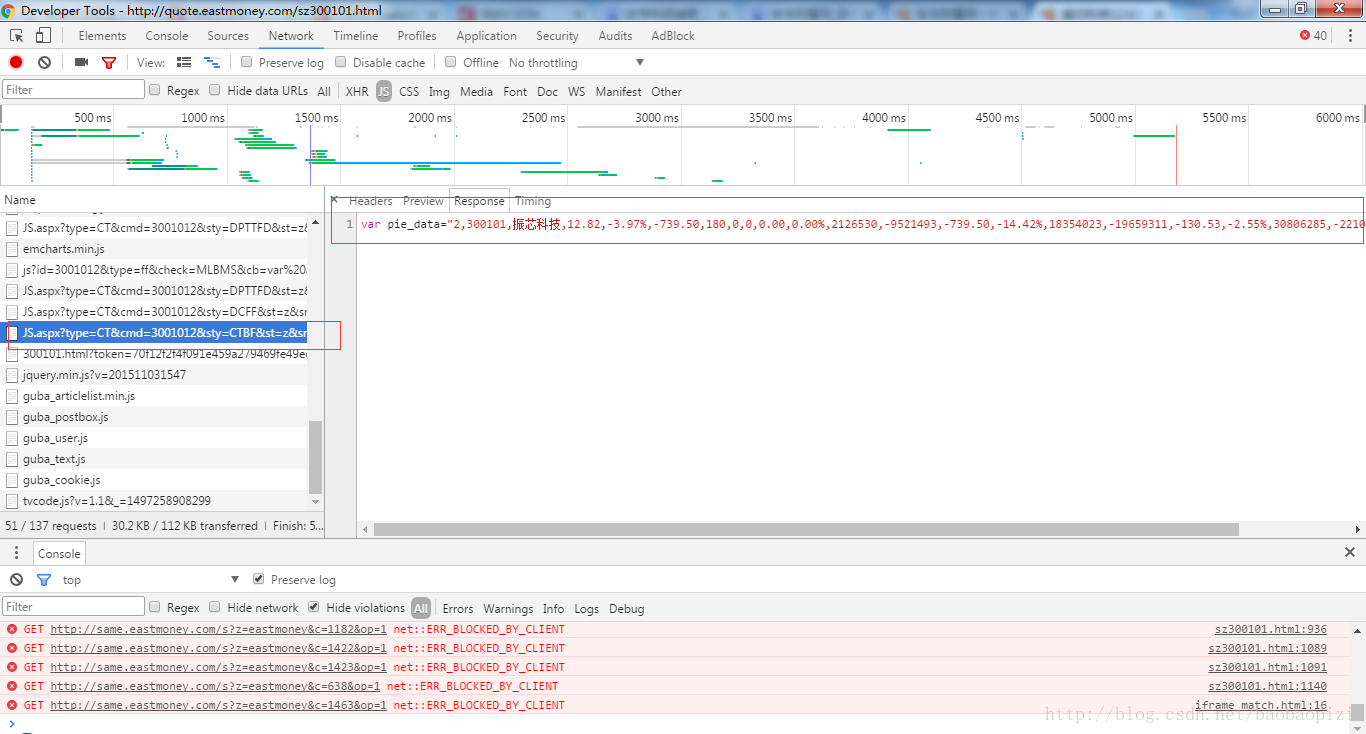The image size is (1366, 734).
Task: Filter network requests by XHR
Action: [357, 91]
